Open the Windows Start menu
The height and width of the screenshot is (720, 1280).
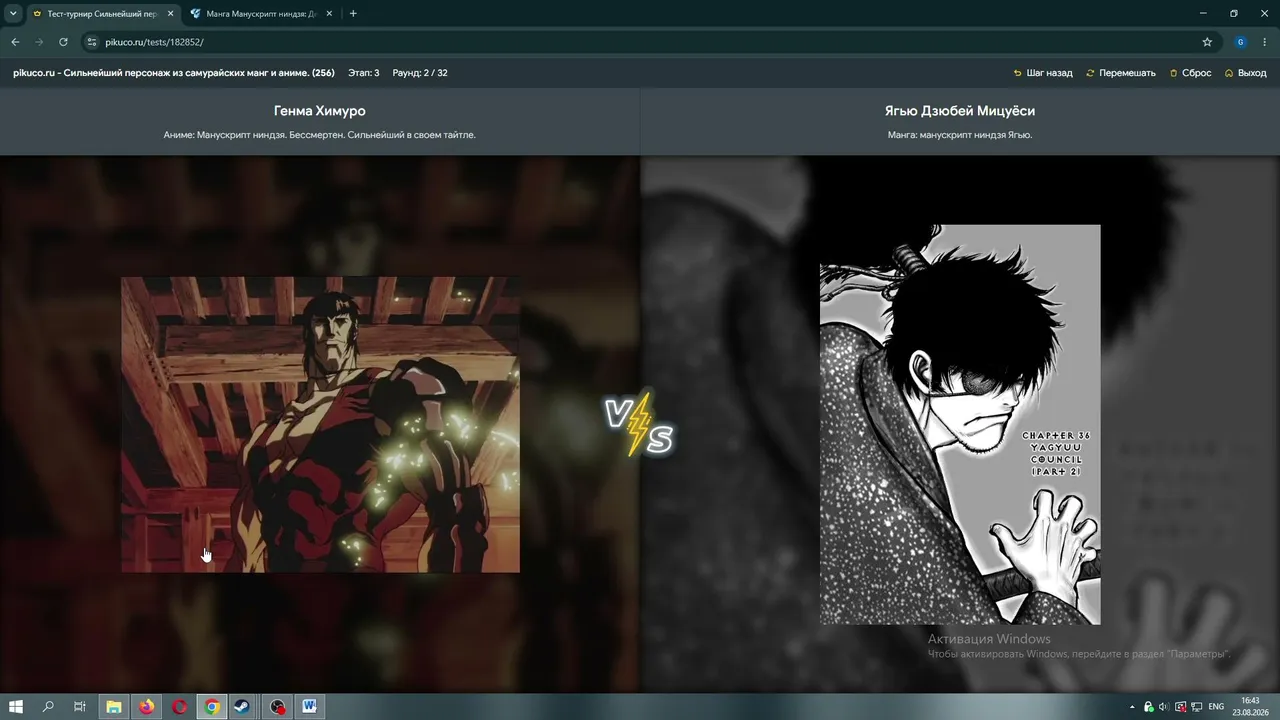[16, 707]
